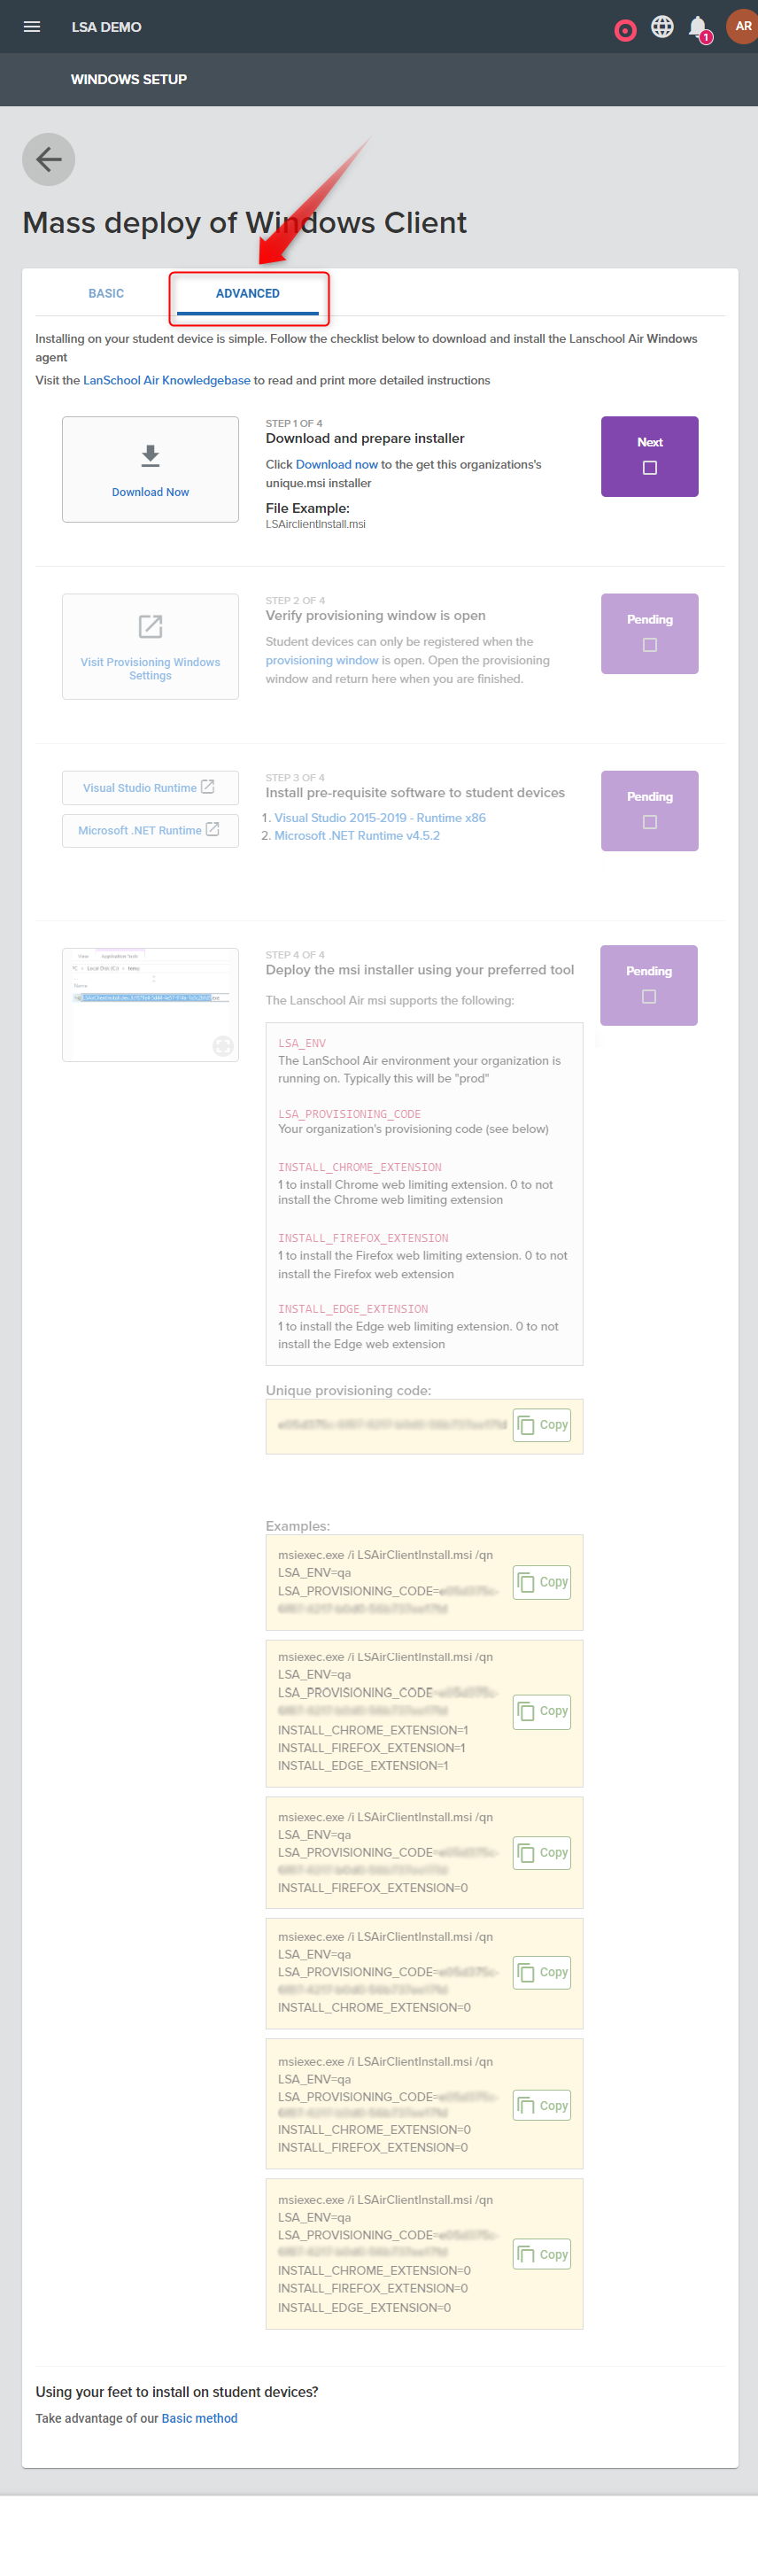Check the Step 2 Pending checkbox
Viewport: 758px width, 2576px height.
coord(649,645)
